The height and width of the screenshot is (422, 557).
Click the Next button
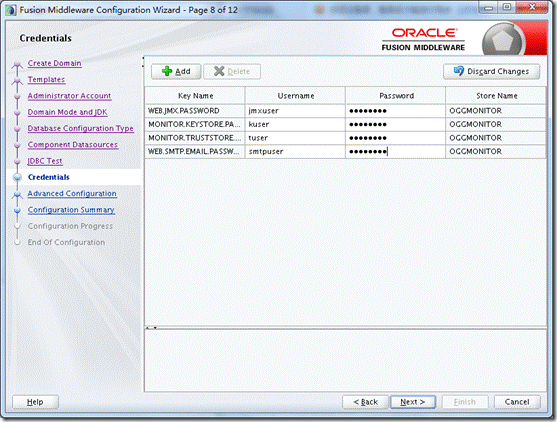click(x=413, y=402)
